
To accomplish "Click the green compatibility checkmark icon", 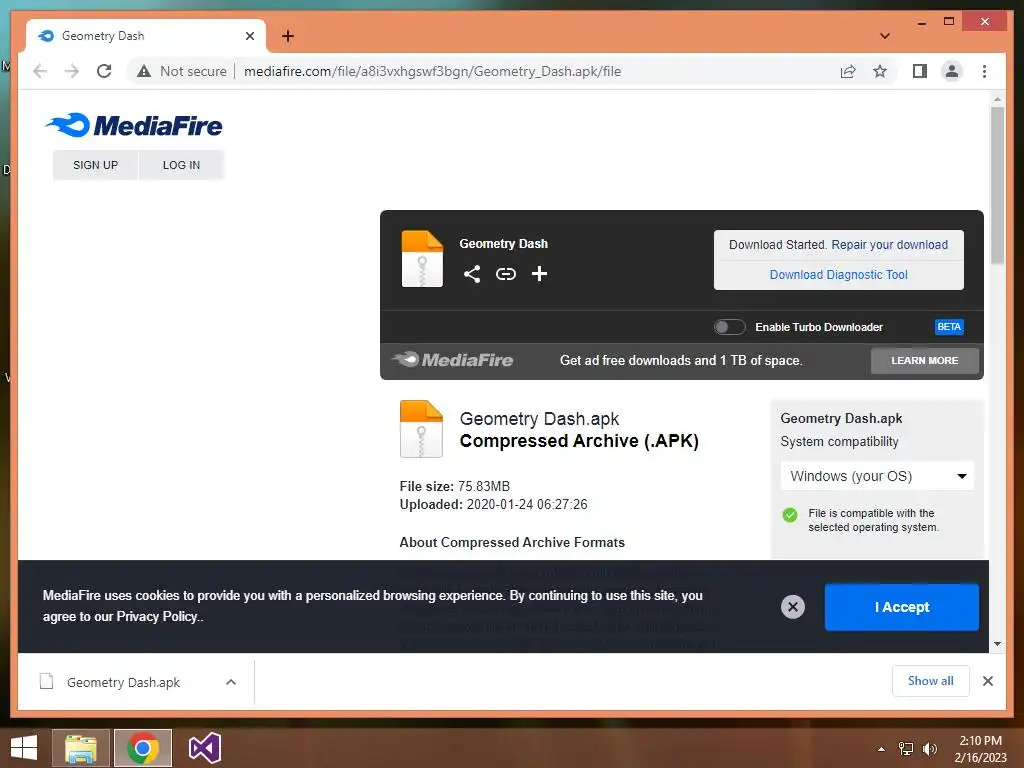I will tap(790, 515).
